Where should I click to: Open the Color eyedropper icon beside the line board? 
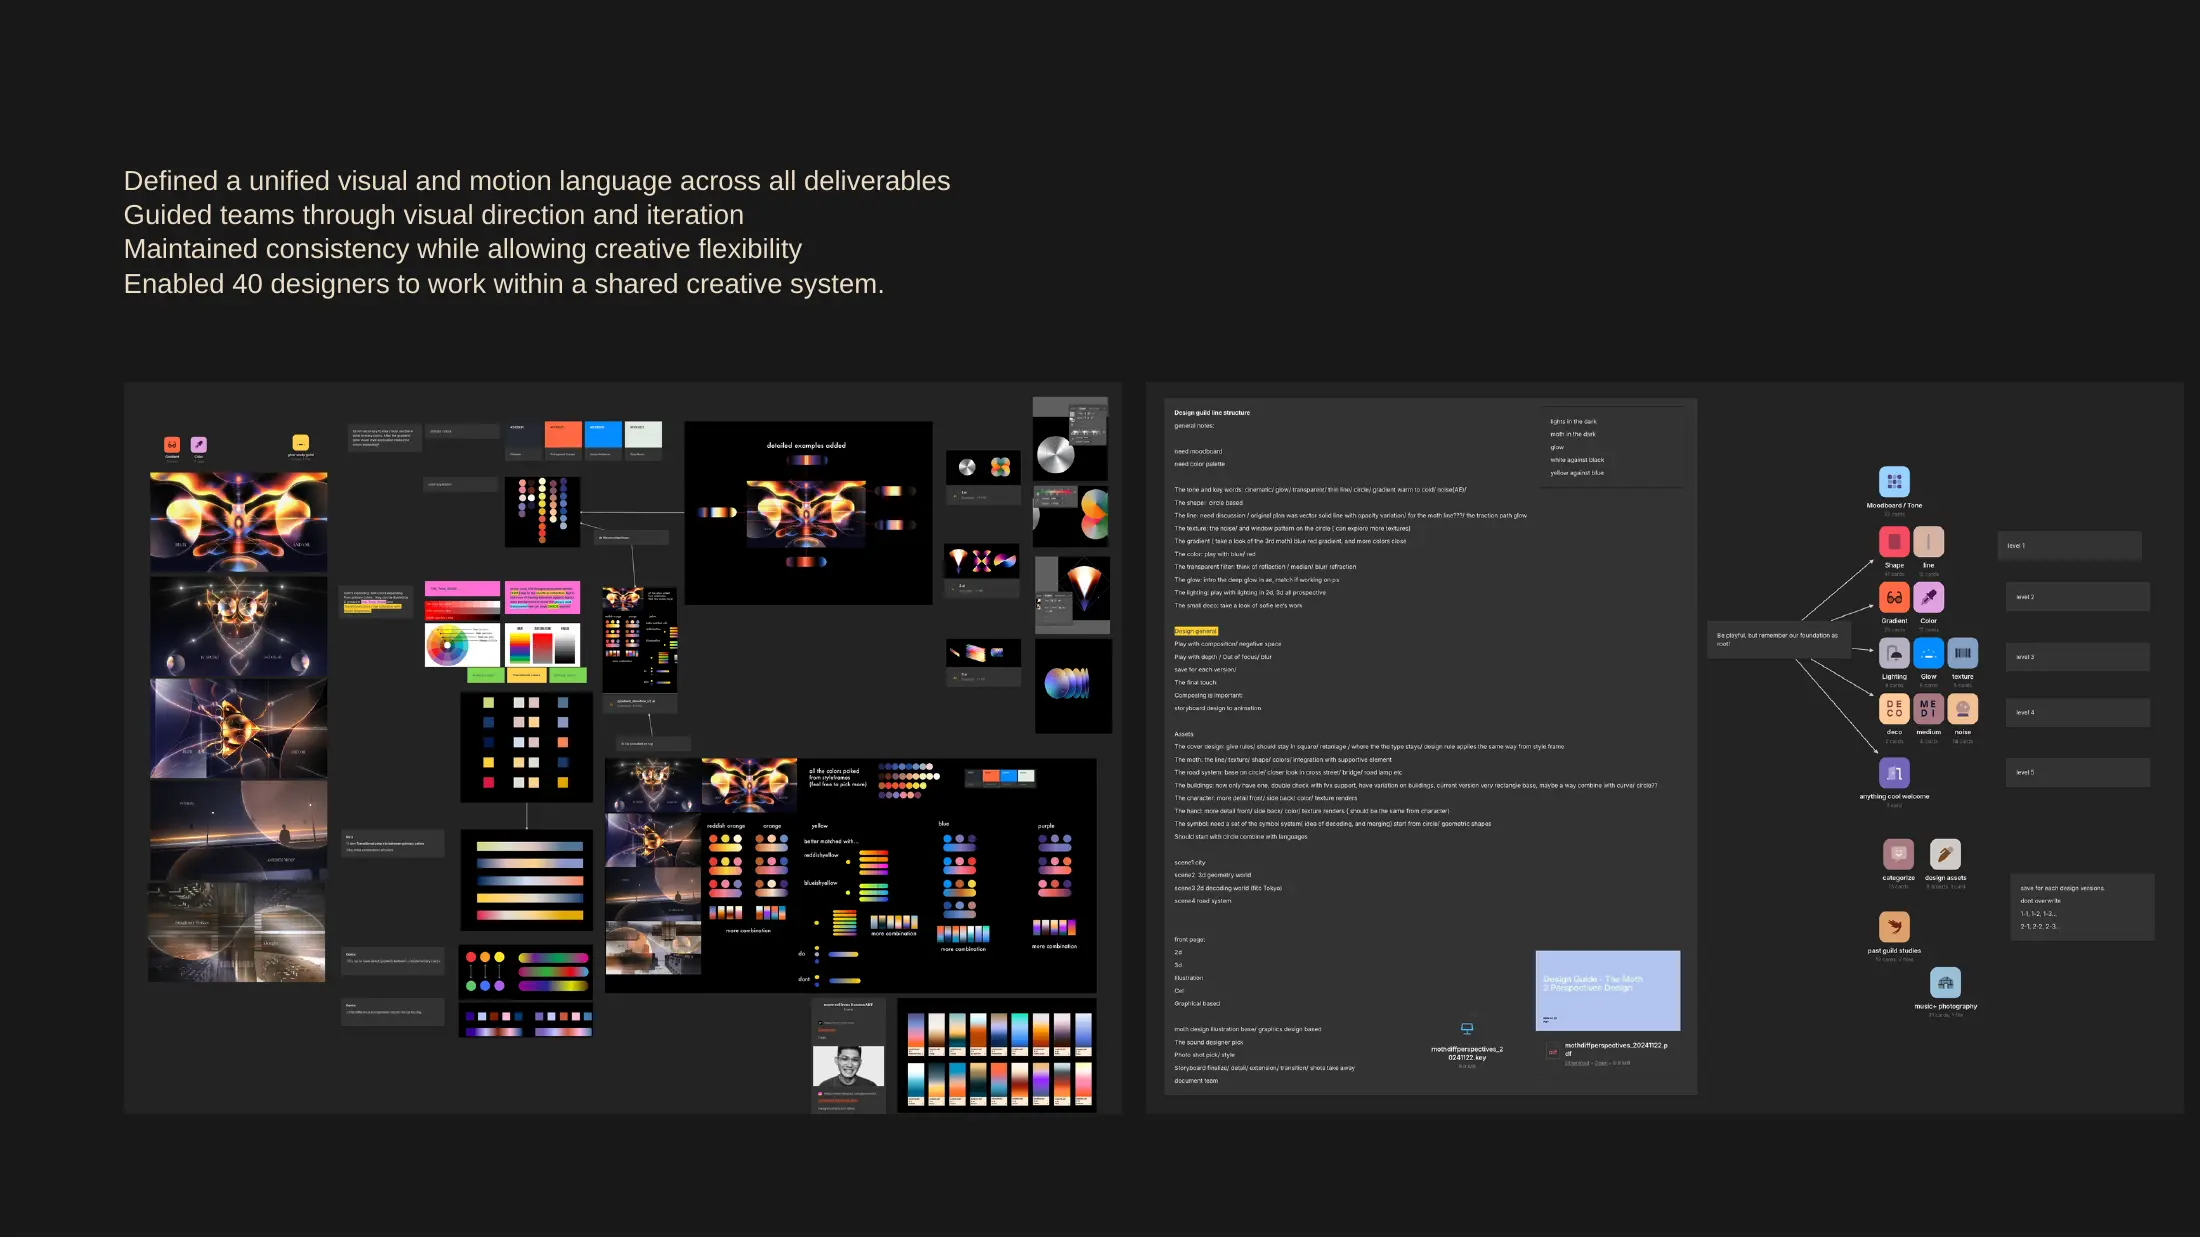[x=1929, y=598]
